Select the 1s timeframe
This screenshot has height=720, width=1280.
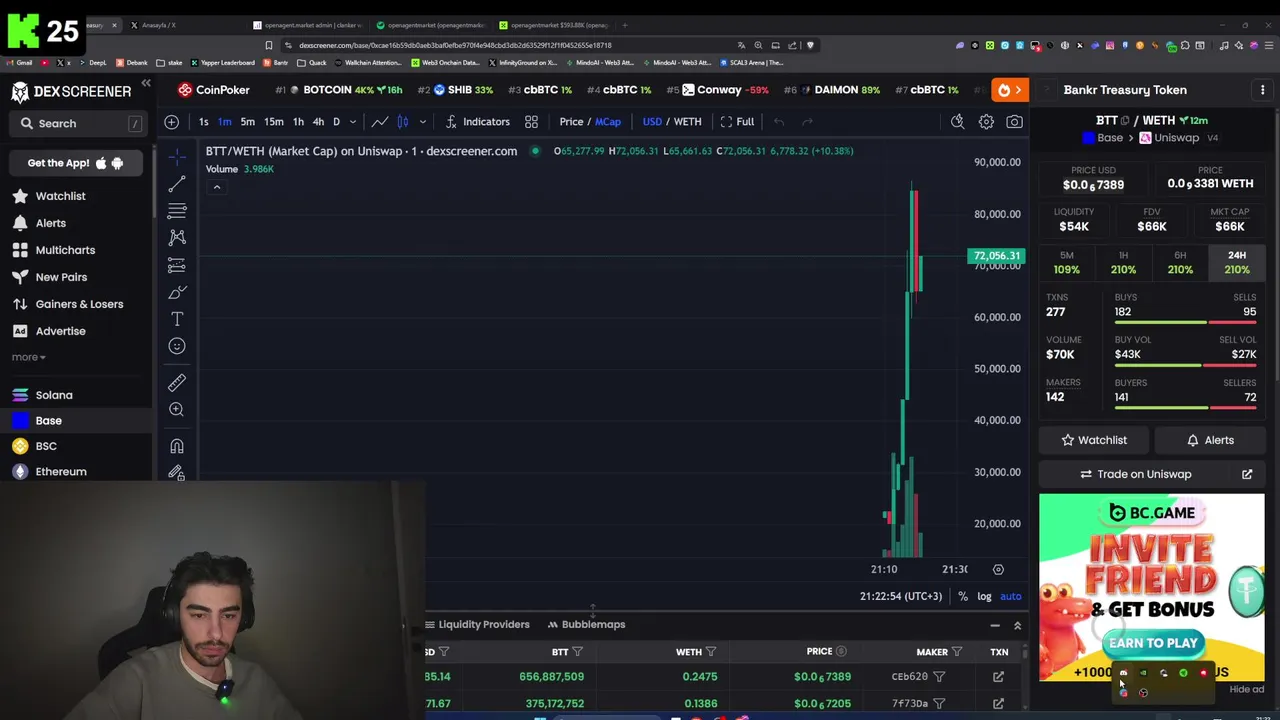(203, 122)
